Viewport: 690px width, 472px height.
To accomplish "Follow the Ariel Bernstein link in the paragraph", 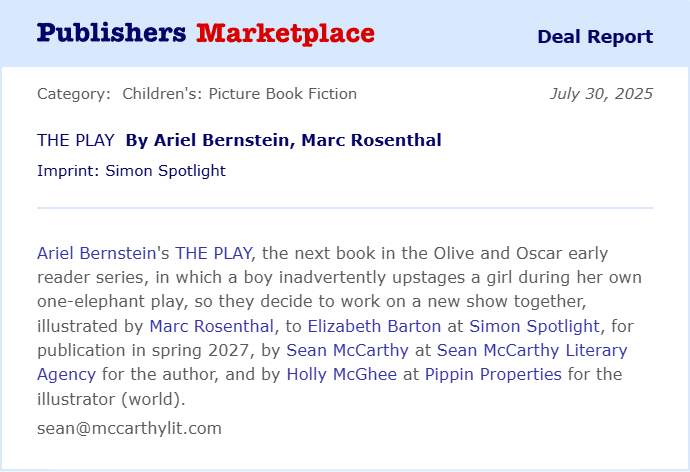I will (x=96, y=253).
